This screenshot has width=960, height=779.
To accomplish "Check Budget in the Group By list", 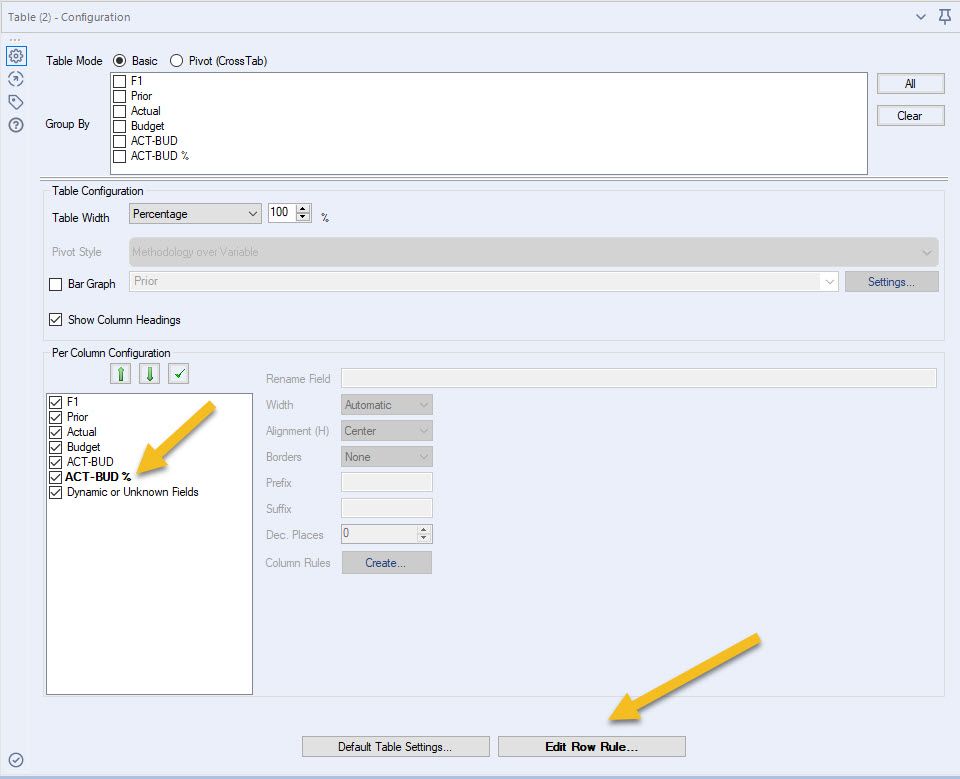I will coord(120,126).
